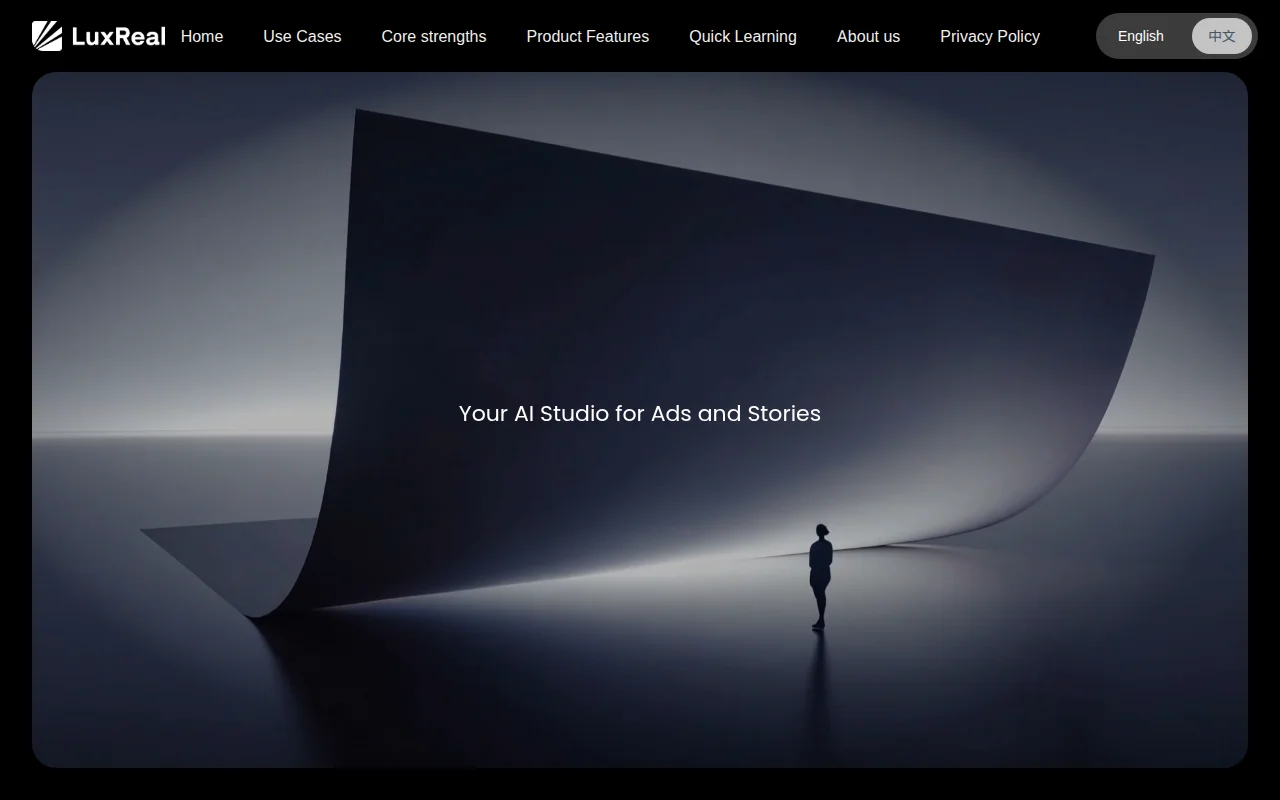This screenshot has height=800, width=1280.
Task: Open the Privacy Policy link
Action: coord(990,36)
